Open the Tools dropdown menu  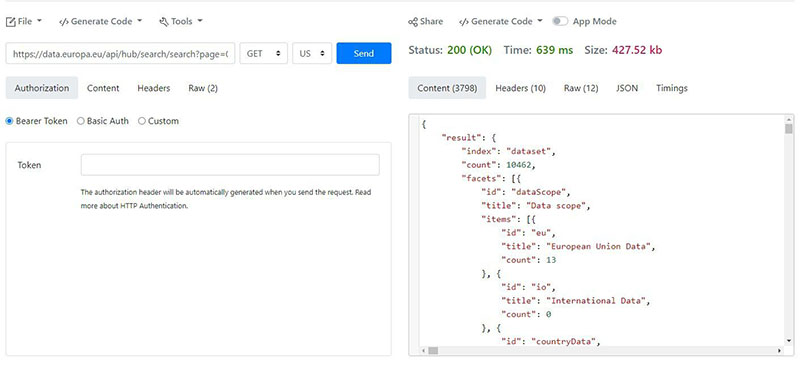181,21
